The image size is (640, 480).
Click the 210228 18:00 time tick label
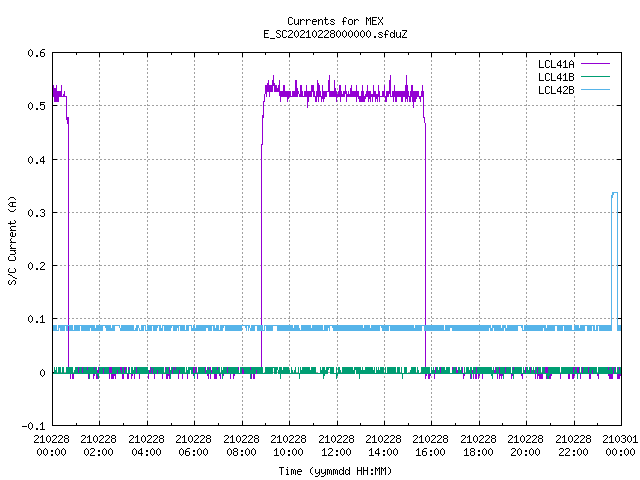pos(478,446)
